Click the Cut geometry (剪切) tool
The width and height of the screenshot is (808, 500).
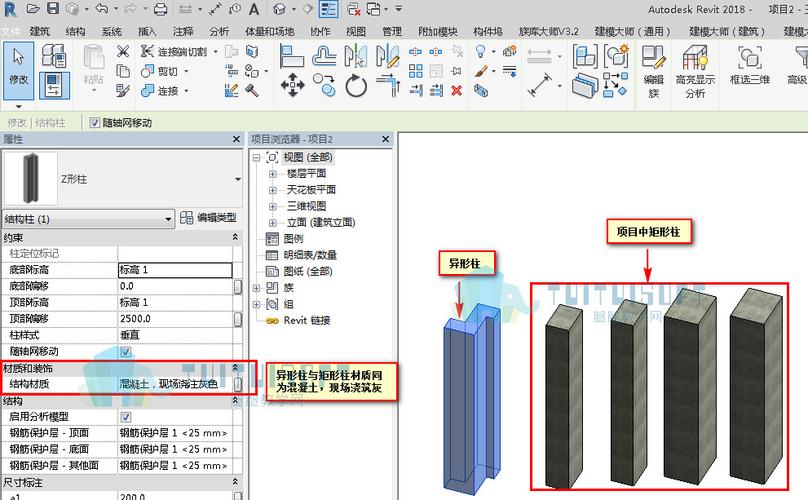159,71
